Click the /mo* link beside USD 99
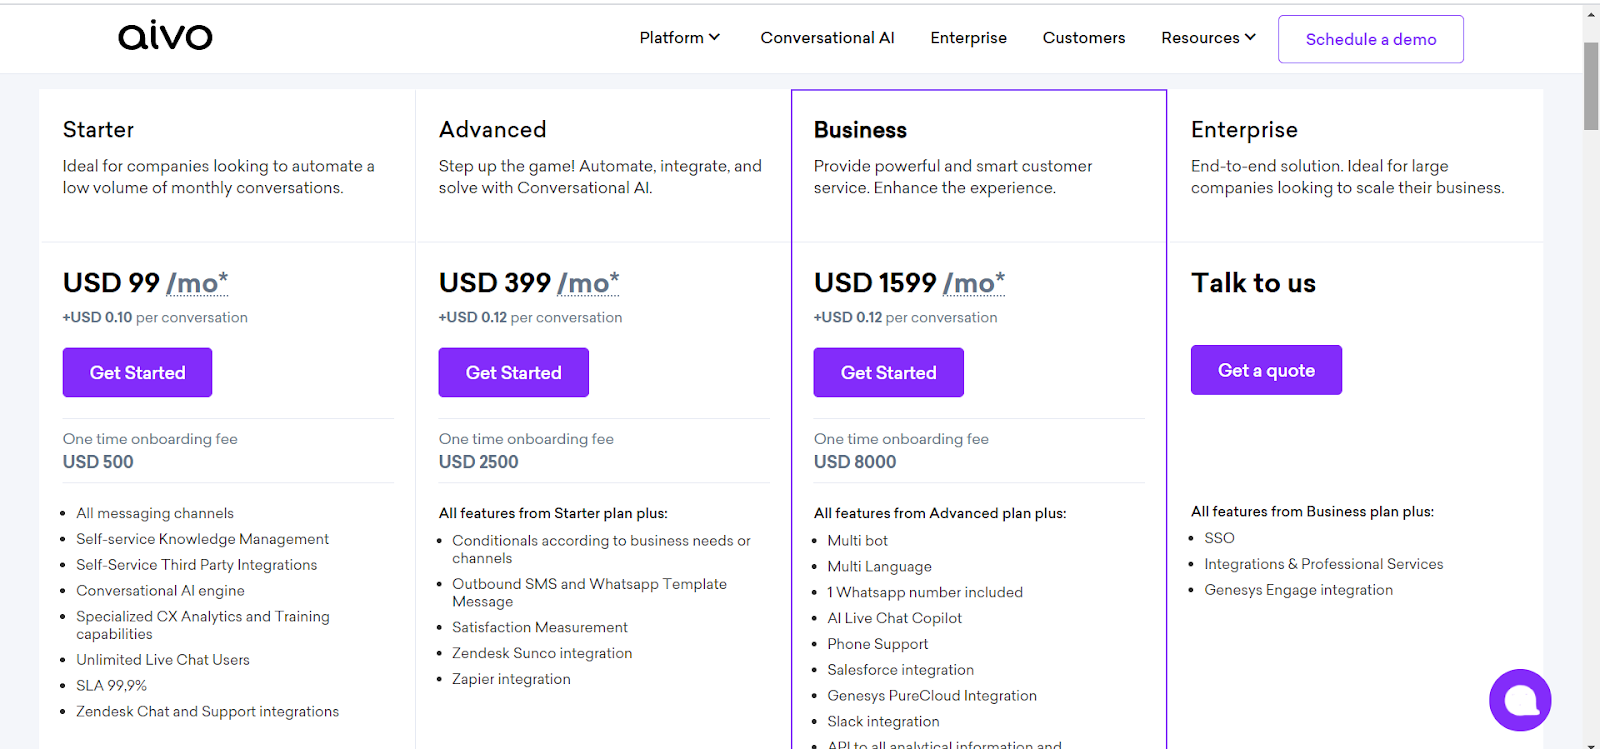1600x749 pixels. tap(197, 283)
